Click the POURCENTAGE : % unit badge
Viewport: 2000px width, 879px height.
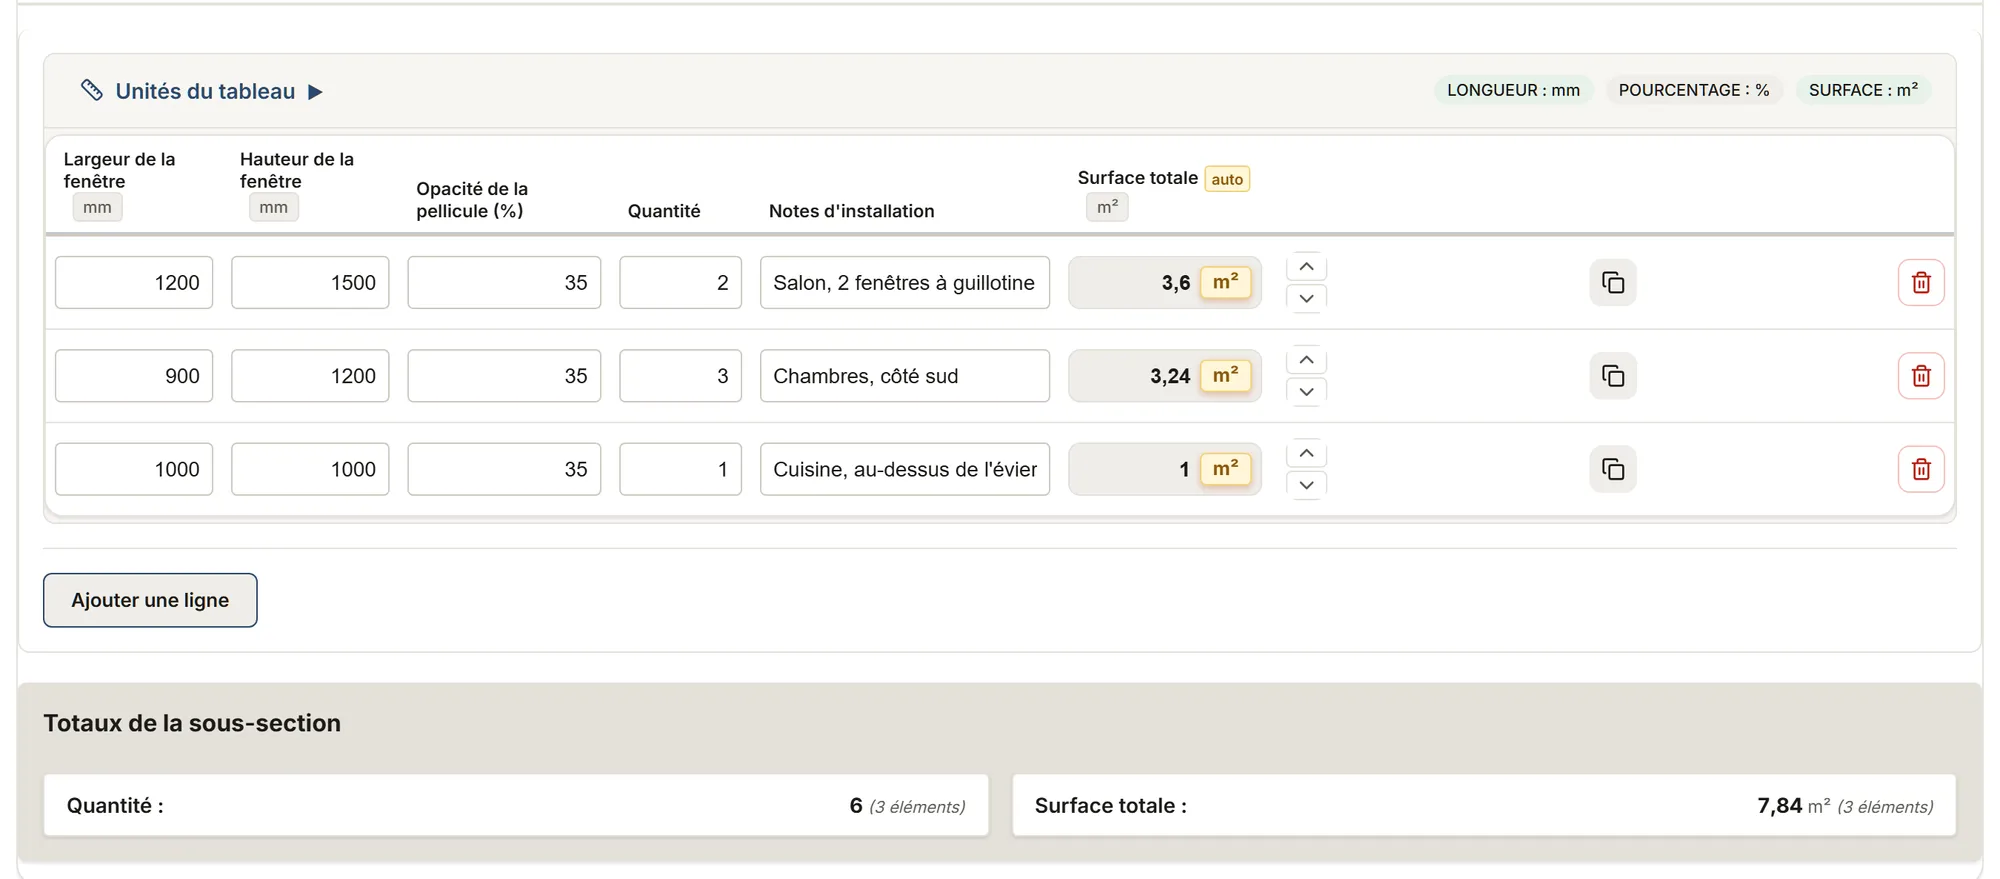(1694, 90)
